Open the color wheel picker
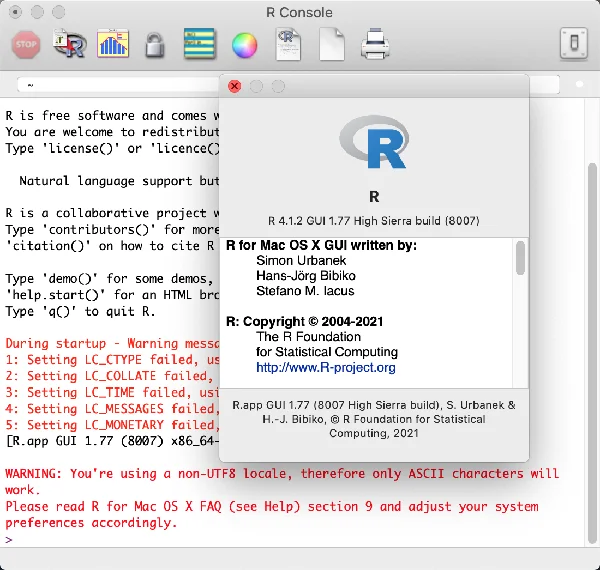Screen dimensions: 600x570 pos(244,46)
